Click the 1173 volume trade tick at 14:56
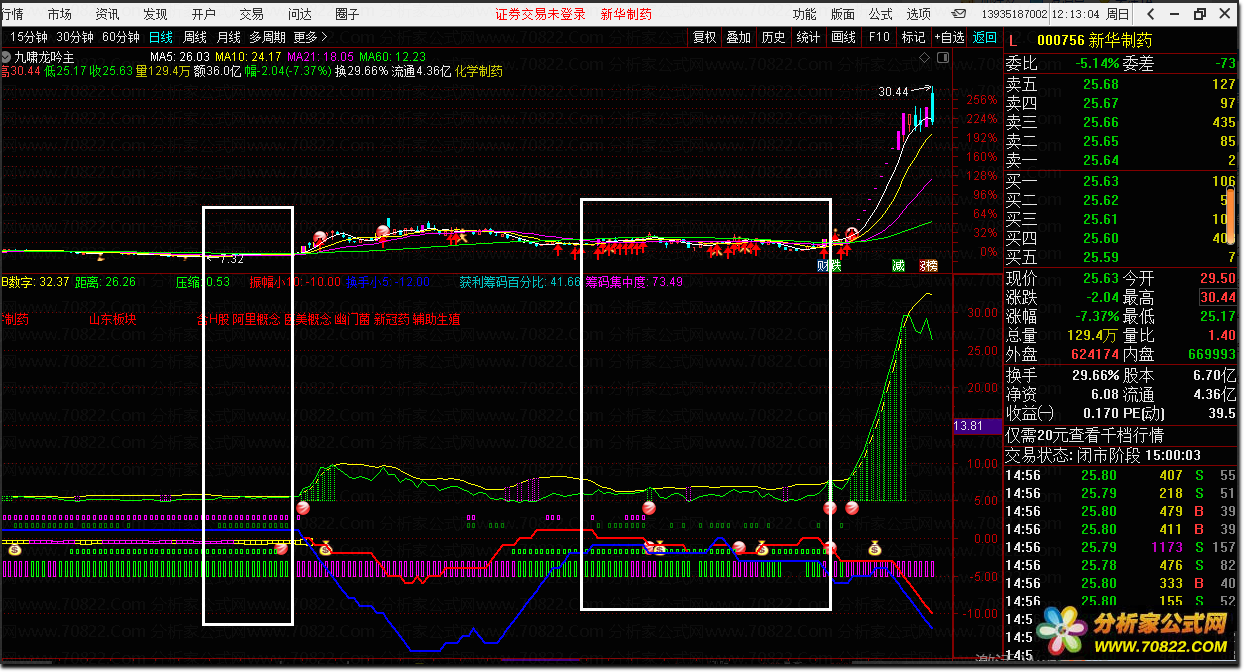This screenshot has height=672, width=1245. (1166, 547)
